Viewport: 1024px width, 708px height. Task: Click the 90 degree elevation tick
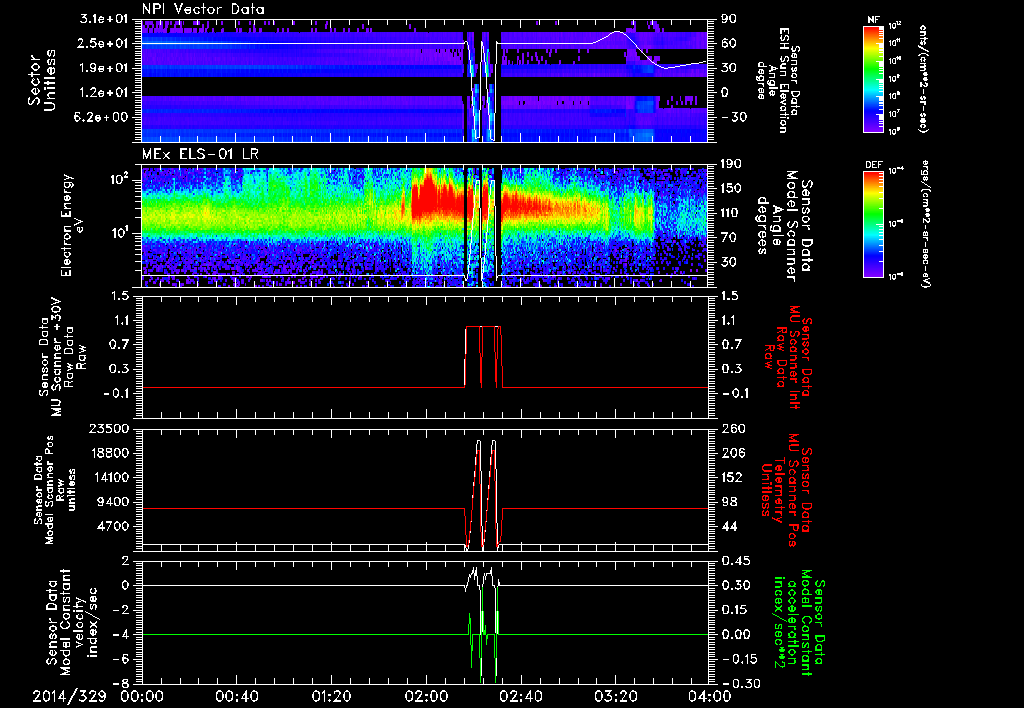pos(729,19)
